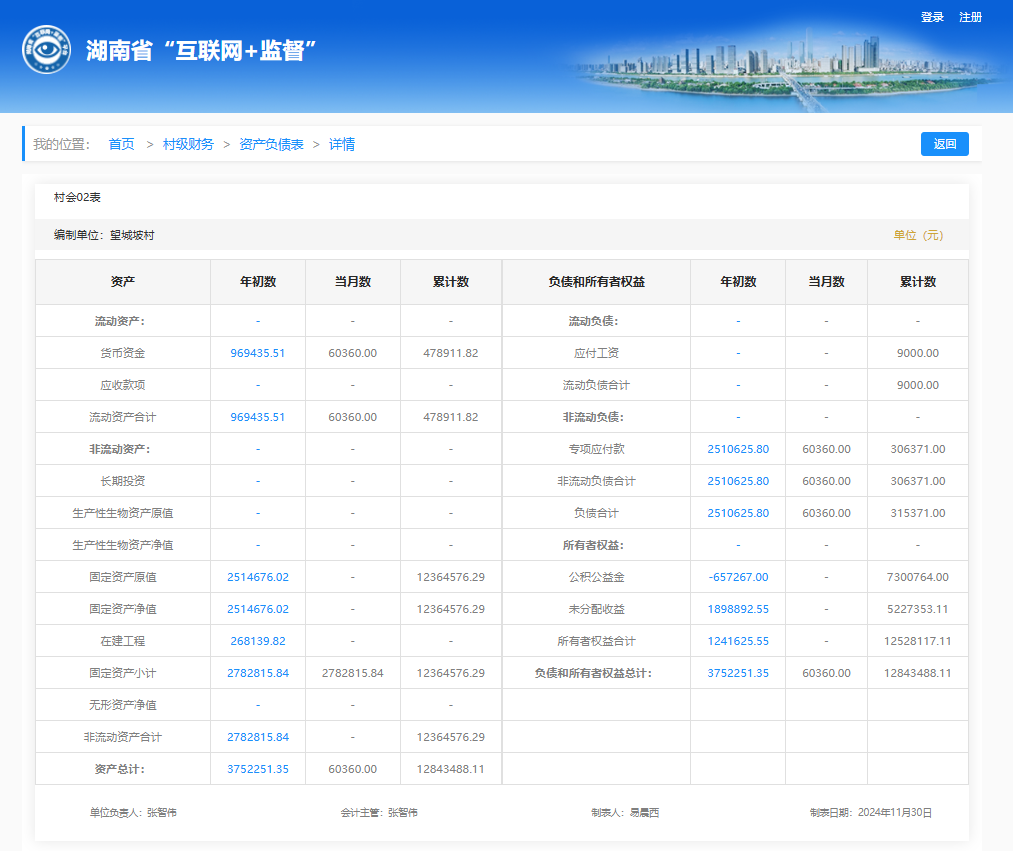Select 应收款项 row label
Screen dimensions: 1013x851
(x=123, y=385)
